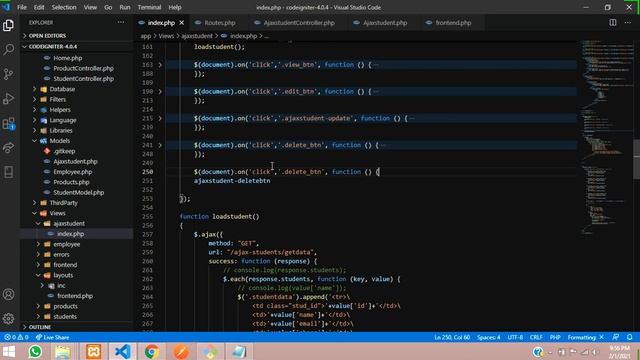The height and width of the screenshot is (360, 640).
Task: Expand folded ajaxstudent-update handler at line 215
Action: pyautogui.click(x=160, y=118)
